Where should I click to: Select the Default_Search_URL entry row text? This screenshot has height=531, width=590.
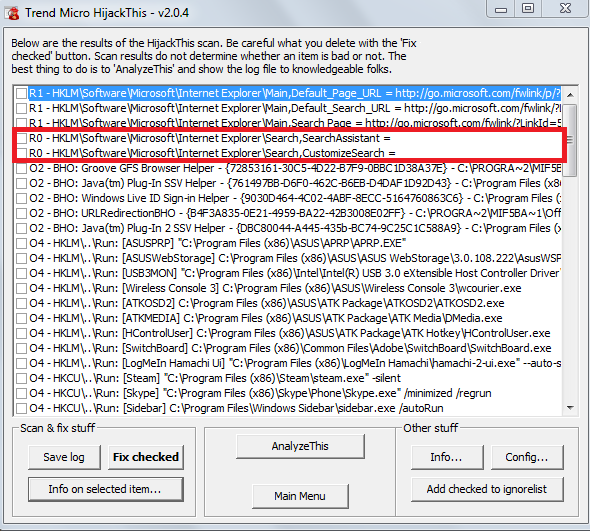coord(295,108)
